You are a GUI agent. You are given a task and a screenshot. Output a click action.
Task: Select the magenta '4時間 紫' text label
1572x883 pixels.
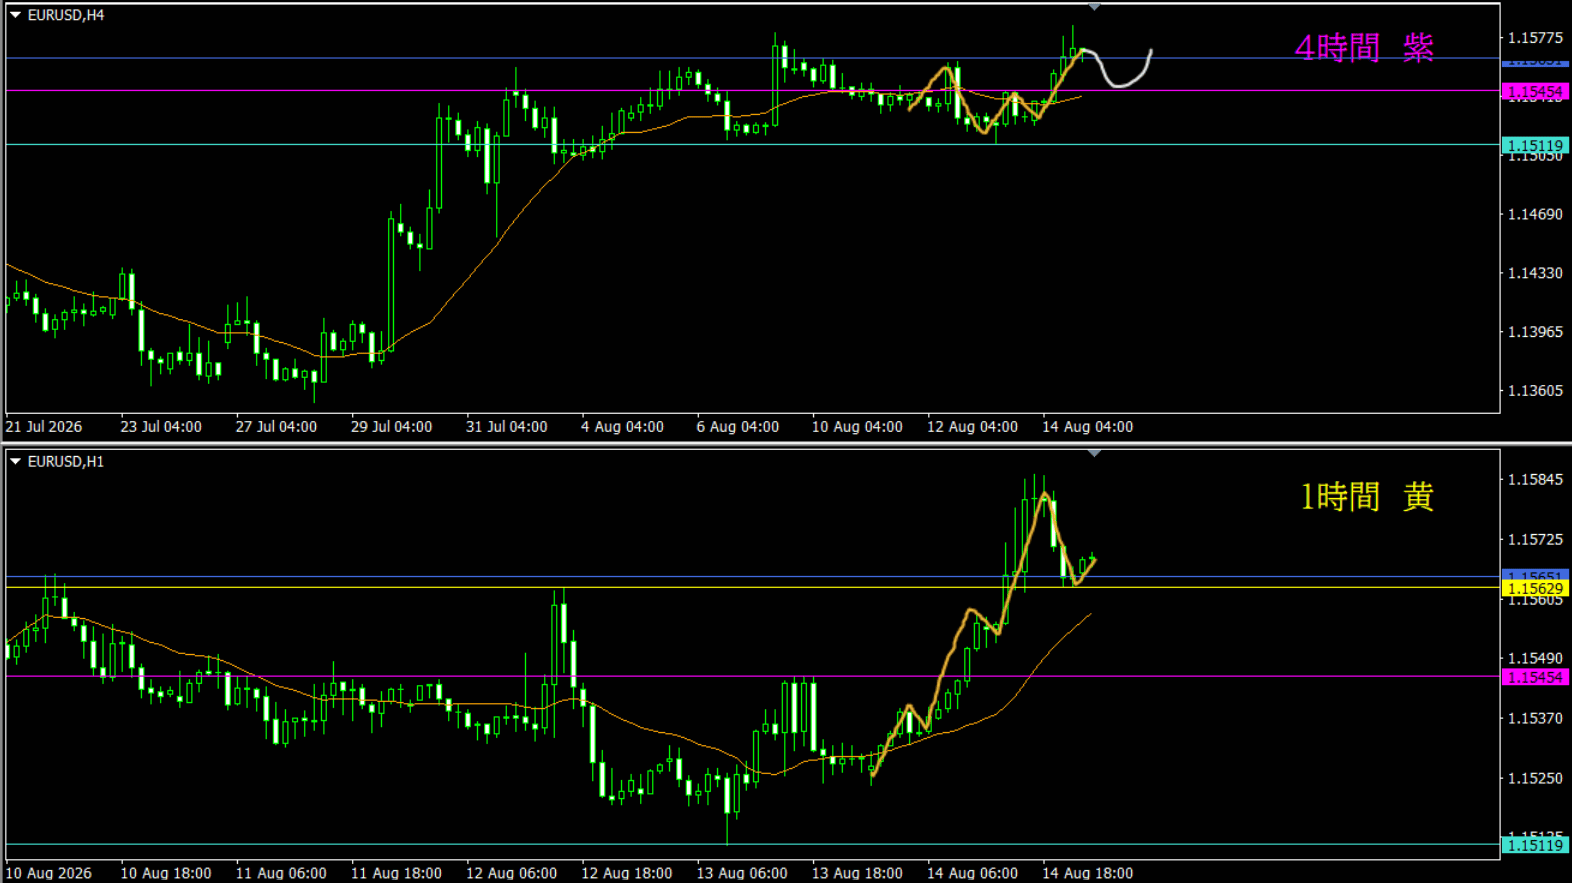pos(1364,48)
